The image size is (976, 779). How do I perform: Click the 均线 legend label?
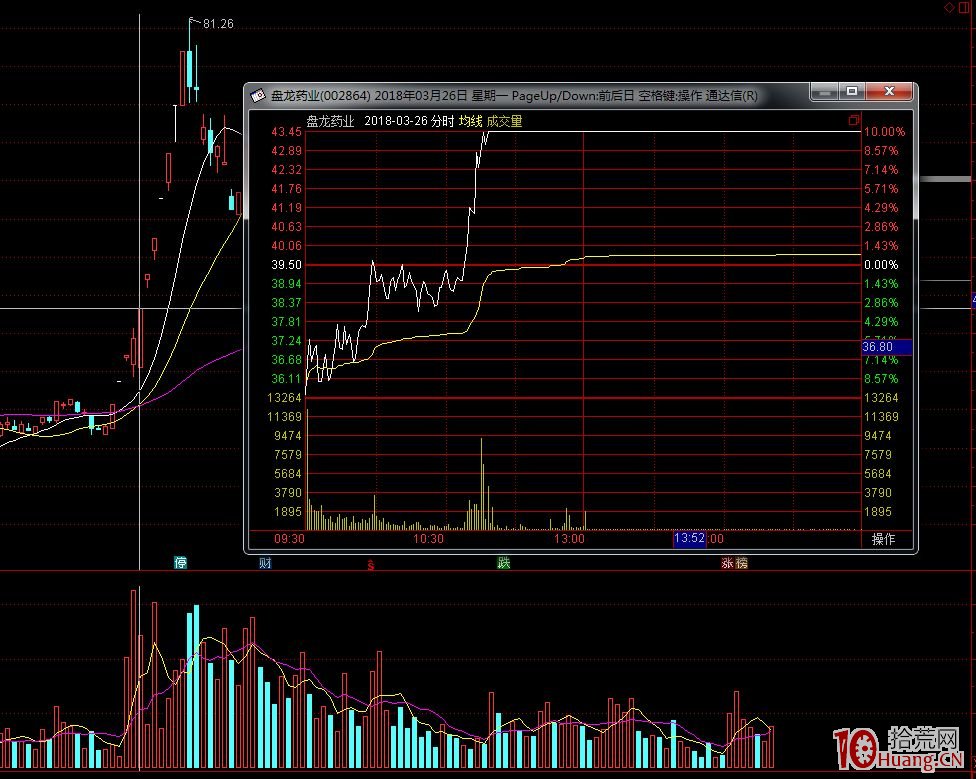471,121
